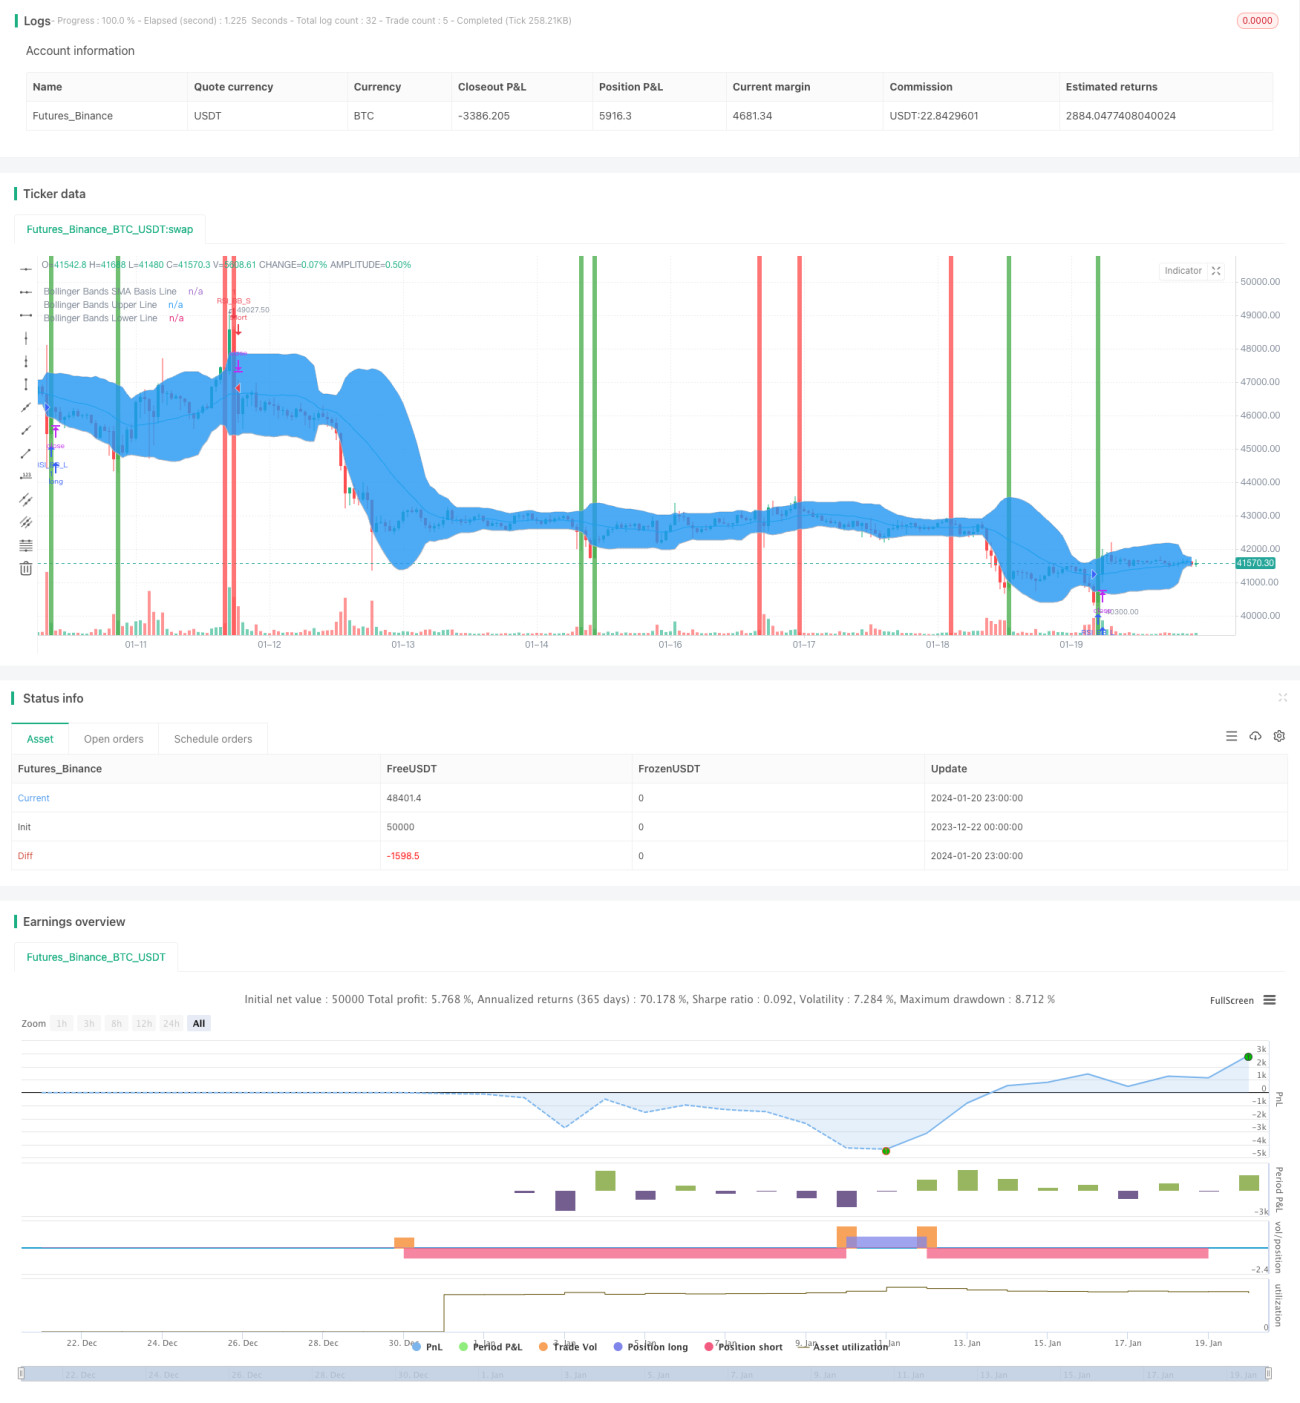This screenshot has height=1403, width=1300.
Task: Open the Indicator selector on chart
Action: pos(1183,271)
